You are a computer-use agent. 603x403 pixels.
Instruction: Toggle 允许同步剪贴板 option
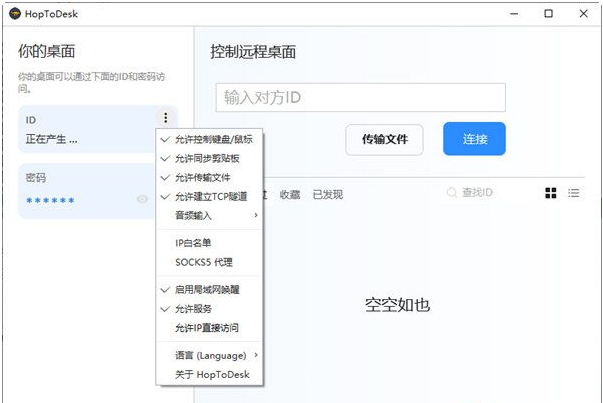[x=210, y=158]
